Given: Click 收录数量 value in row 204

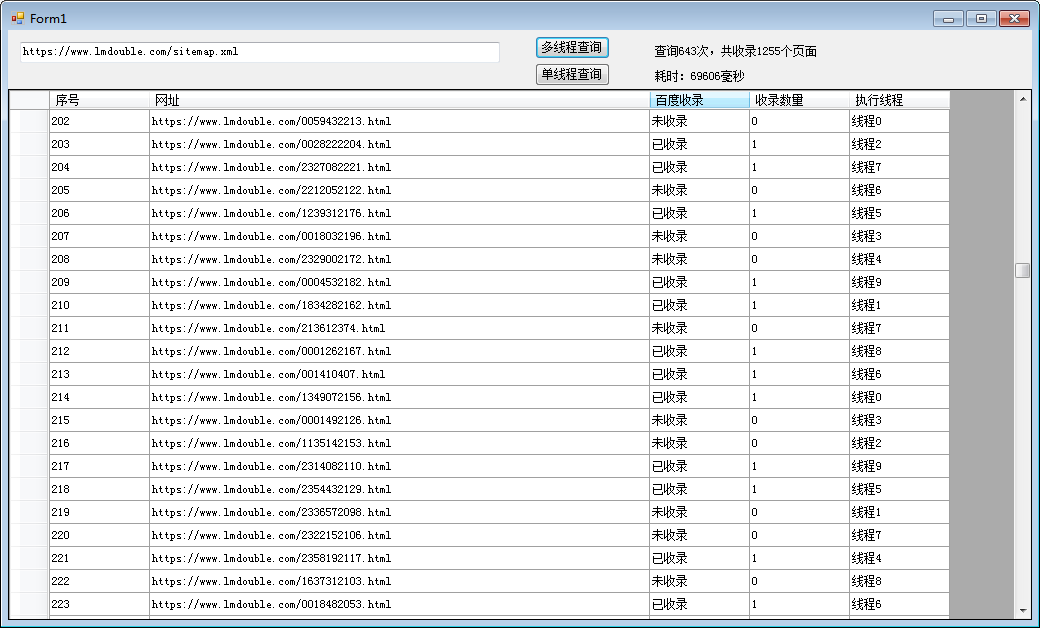Looking at the screenshot, I should point(799,167).
